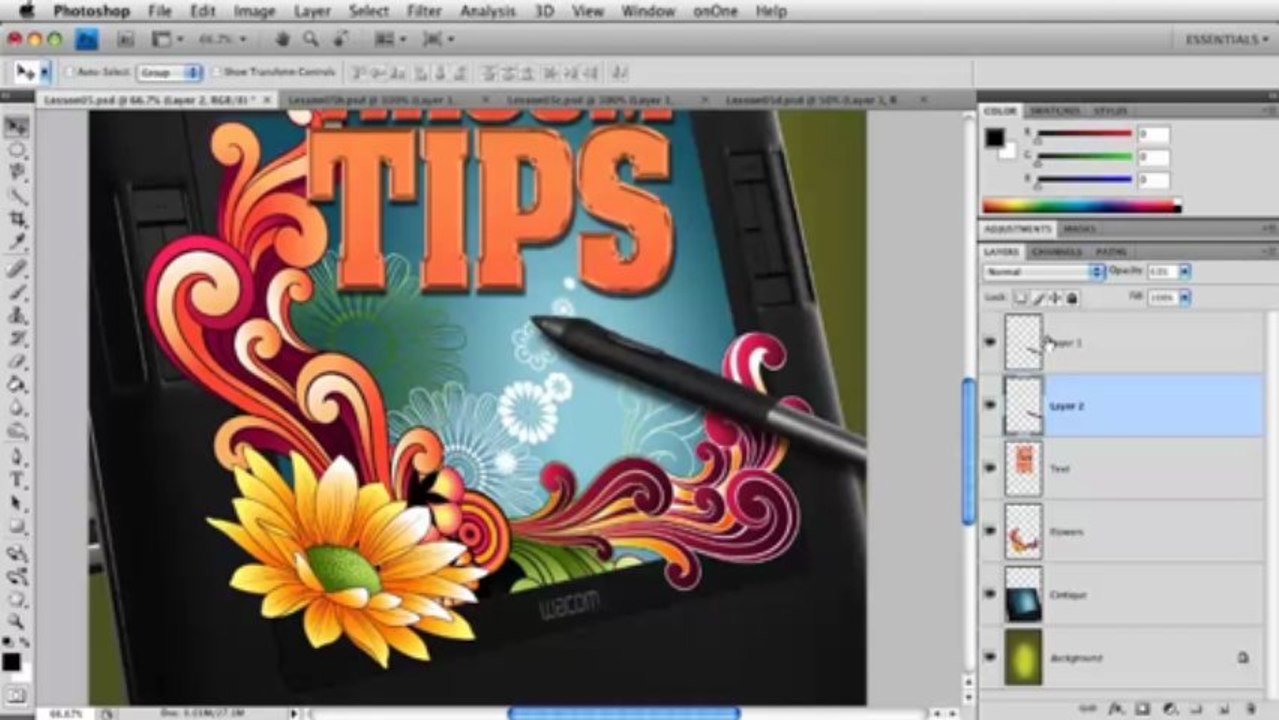Open the Filter menu
Viewport: 1279px width, 720px height.
click(424, 11)
